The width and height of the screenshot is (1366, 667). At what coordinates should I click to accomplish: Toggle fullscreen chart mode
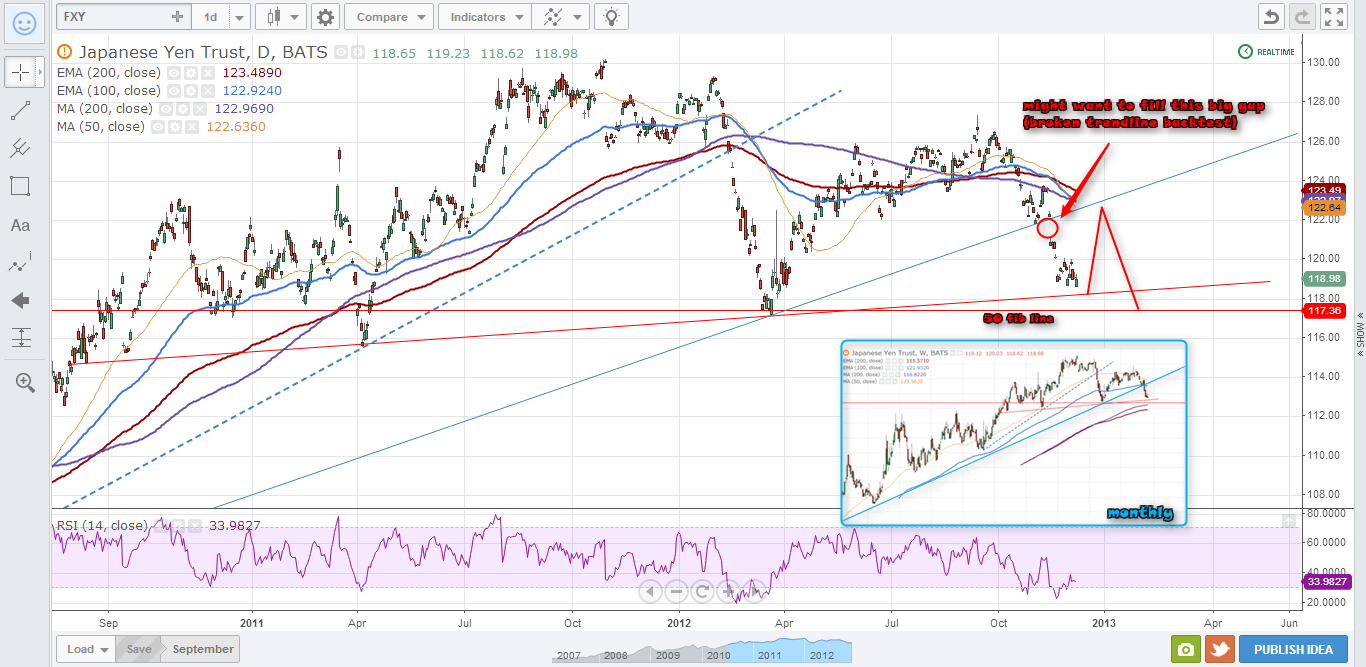click(x=1334, y=17)
